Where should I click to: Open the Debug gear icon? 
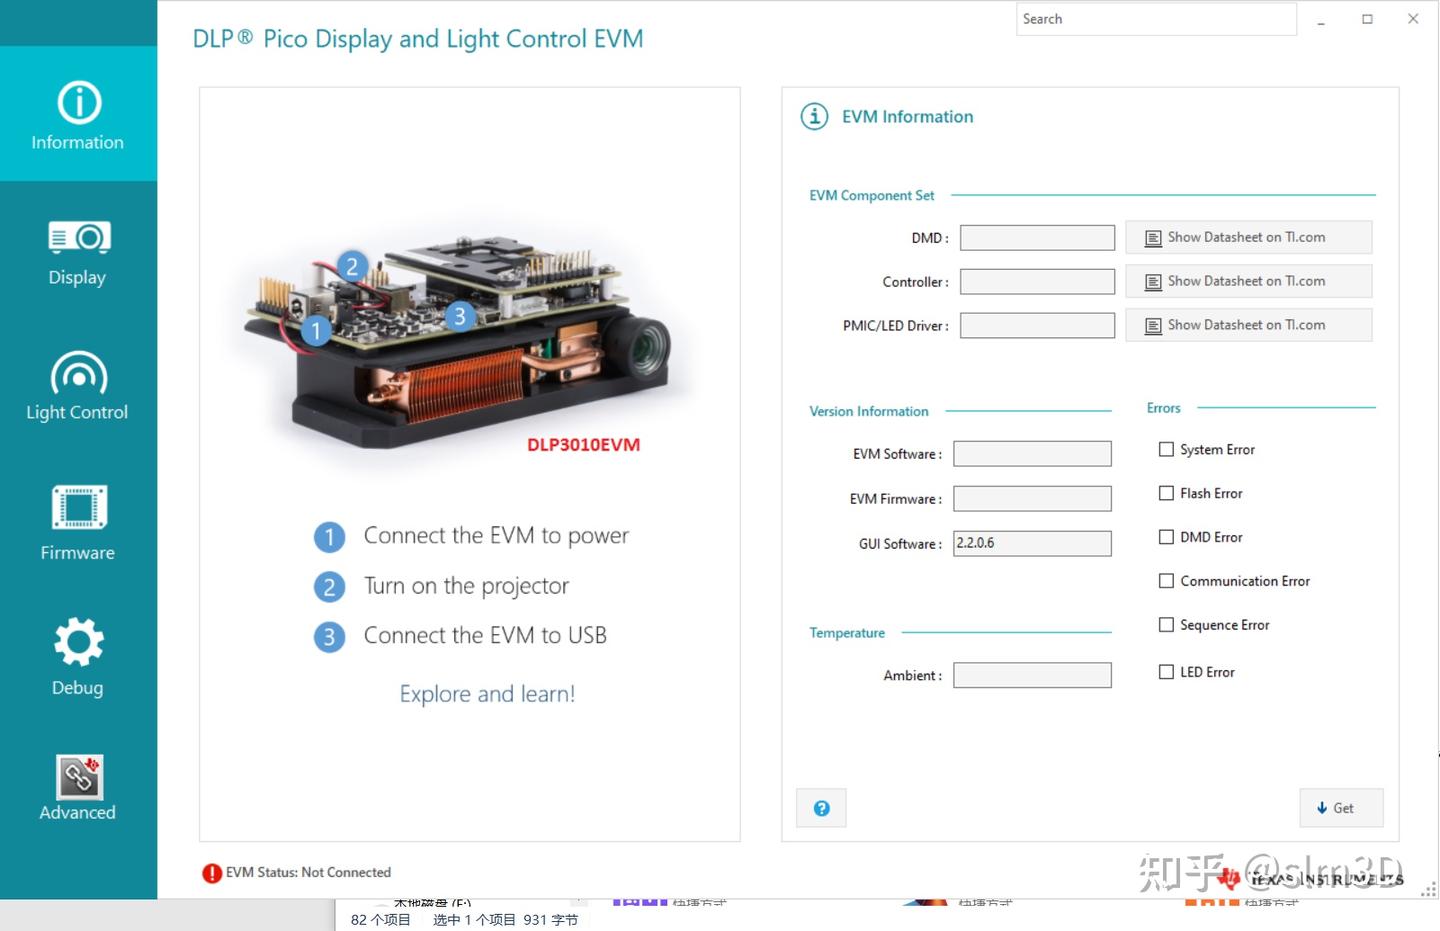(79, 642)
